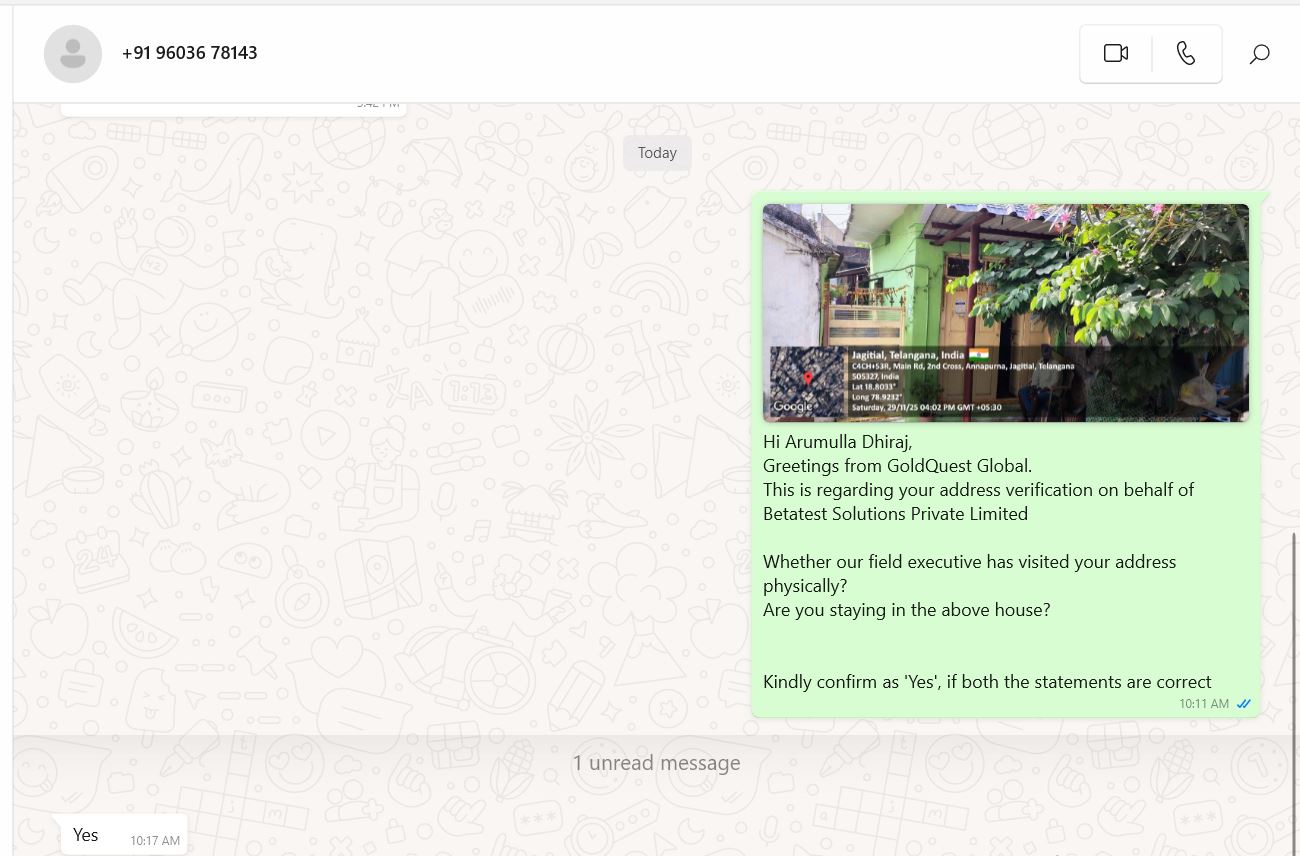
Task: Click the Today date chip
Action: coord(657,153)
